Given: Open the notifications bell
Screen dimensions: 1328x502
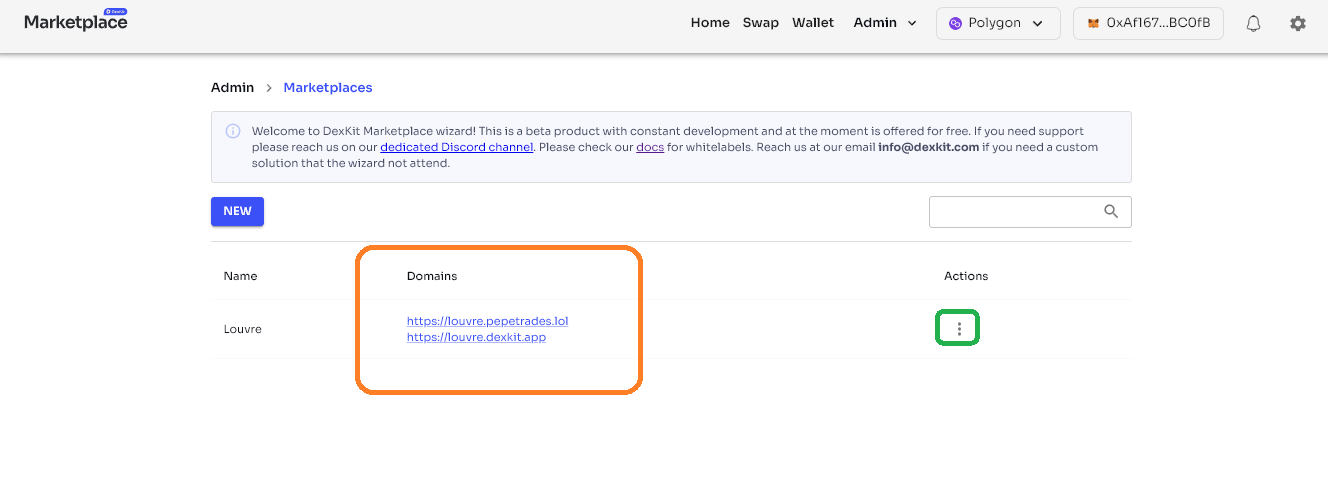Looking at the screenshot, I should [1253, 24].
